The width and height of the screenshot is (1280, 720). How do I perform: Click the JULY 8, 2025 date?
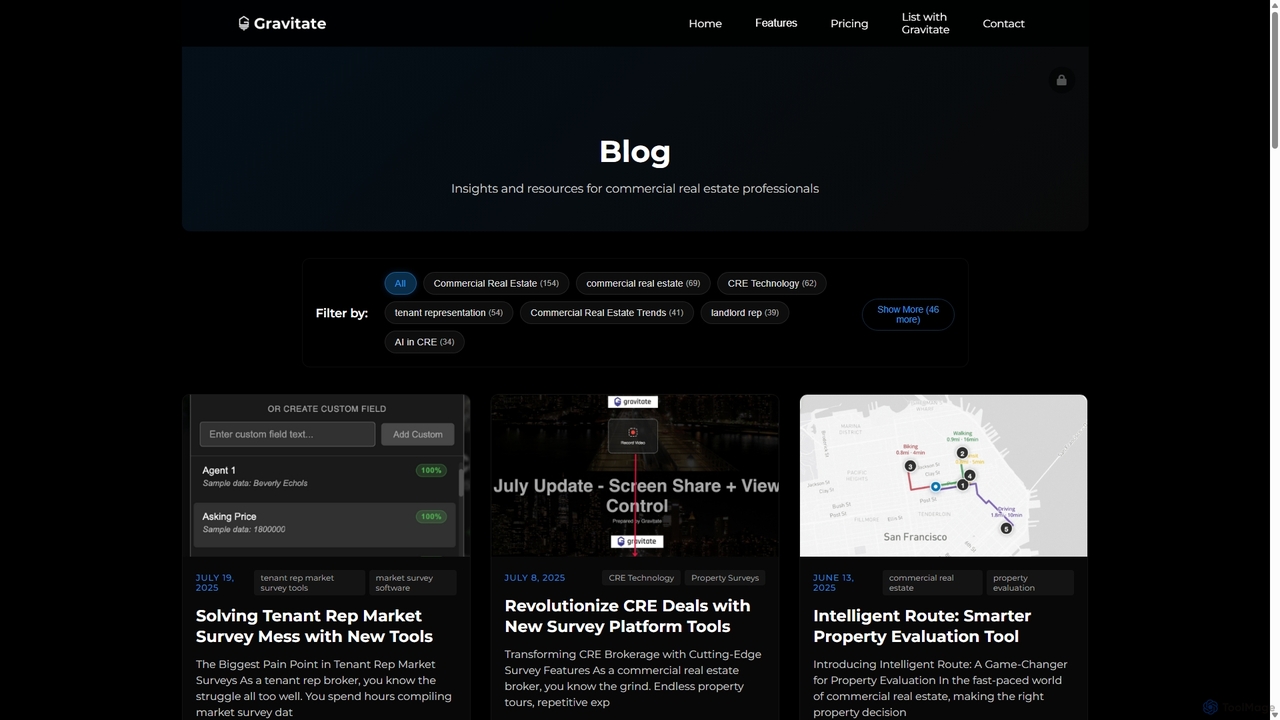tap(535, 578)
